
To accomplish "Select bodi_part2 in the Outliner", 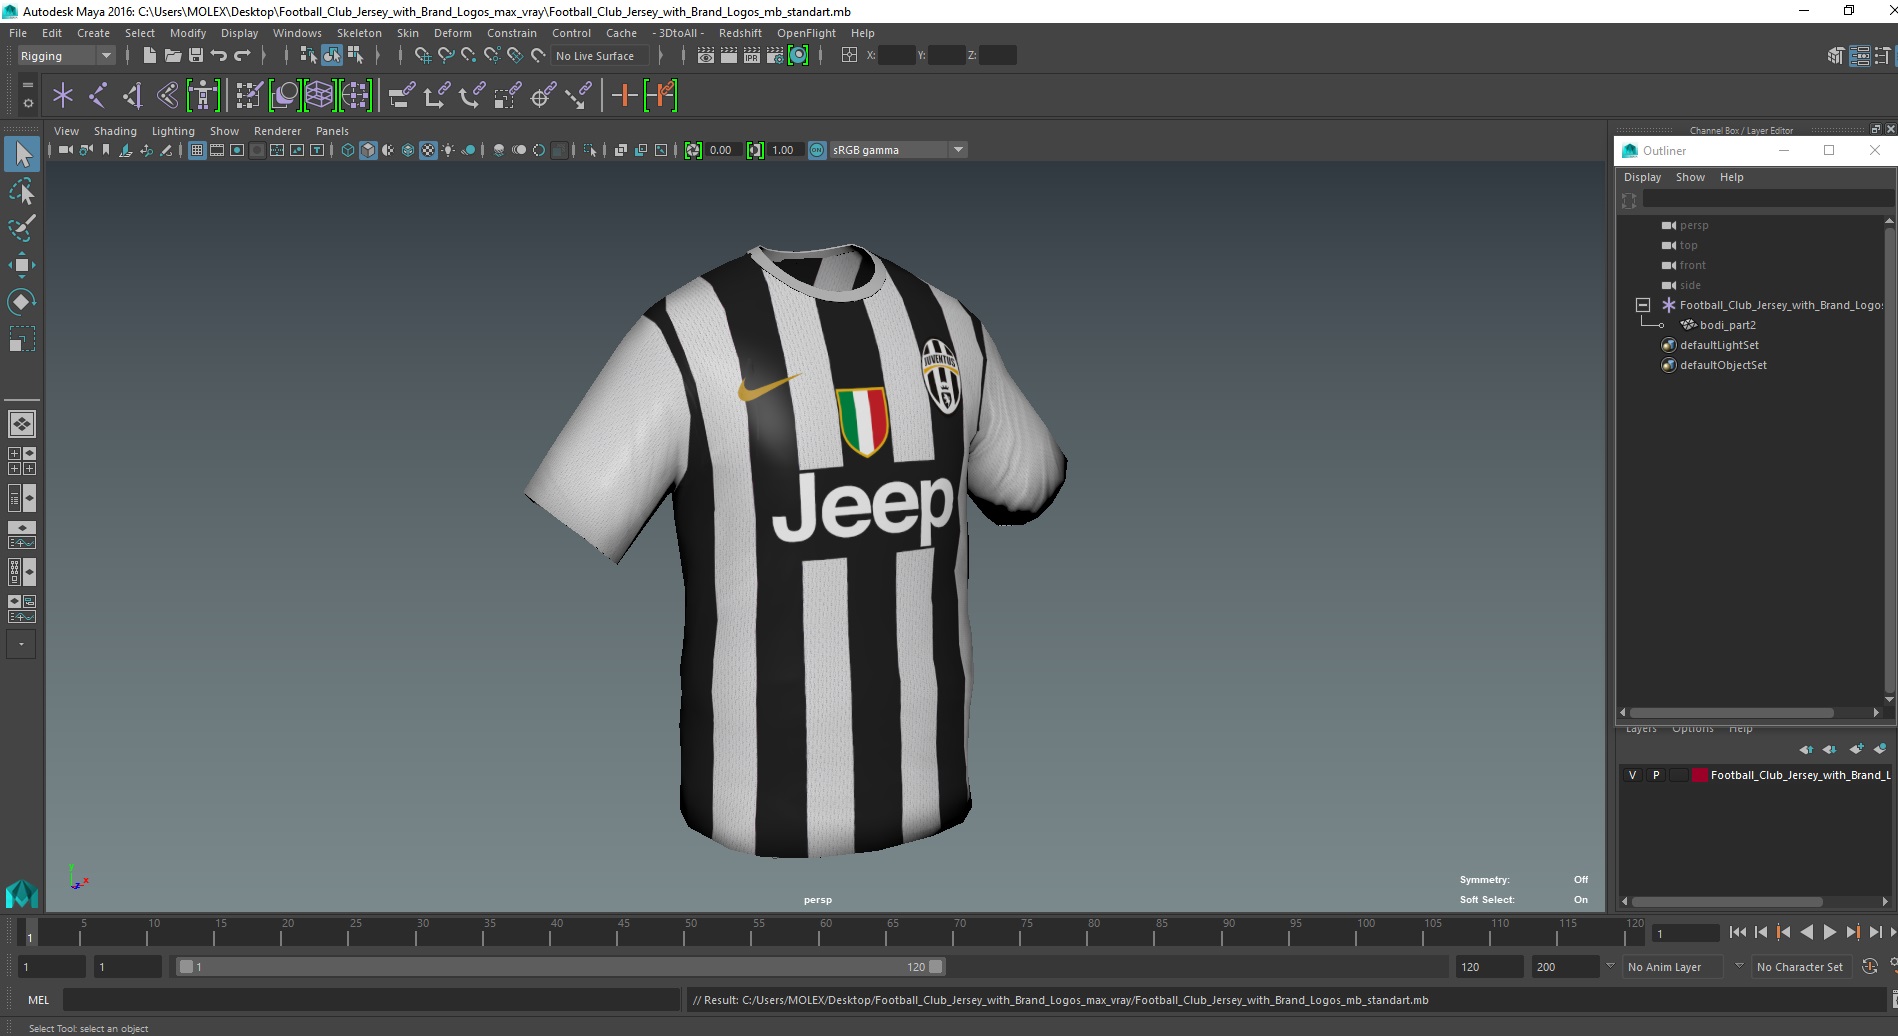I will [x=1727, y=325].
